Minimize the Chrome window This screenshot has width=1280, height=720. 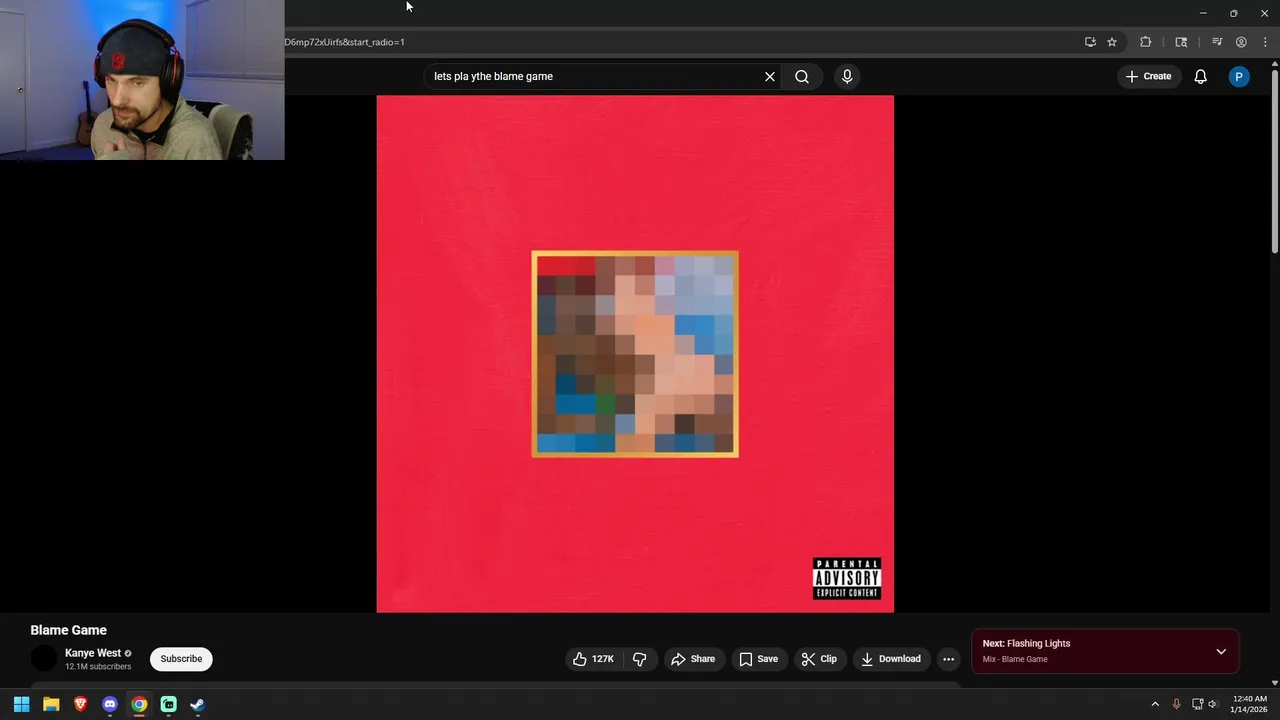1203,13
